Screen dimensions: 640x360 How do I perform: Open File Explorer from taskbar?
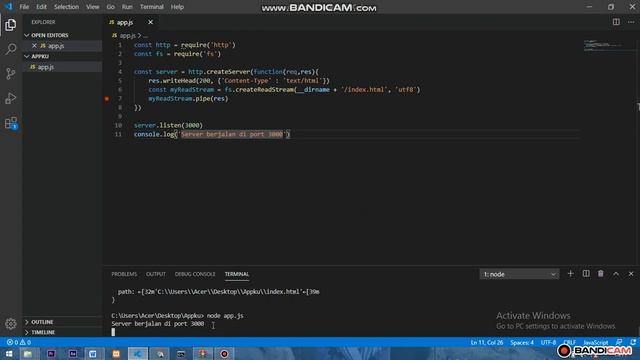pos(28,353)
